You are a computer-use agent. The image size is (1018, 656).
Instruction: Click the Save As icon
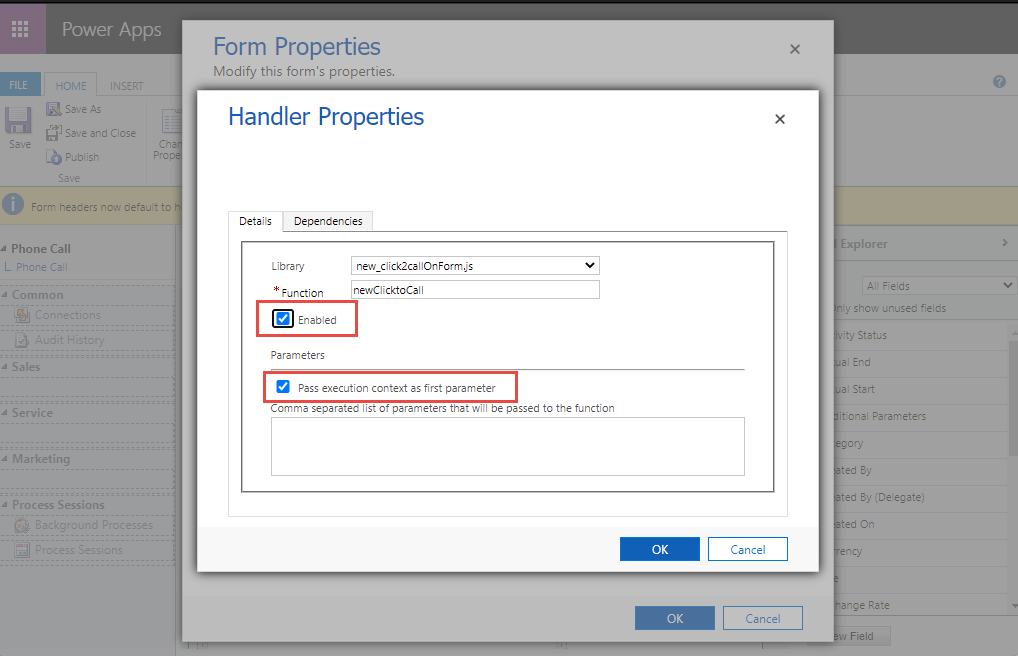pyautogui.click(x=53, y=109)
